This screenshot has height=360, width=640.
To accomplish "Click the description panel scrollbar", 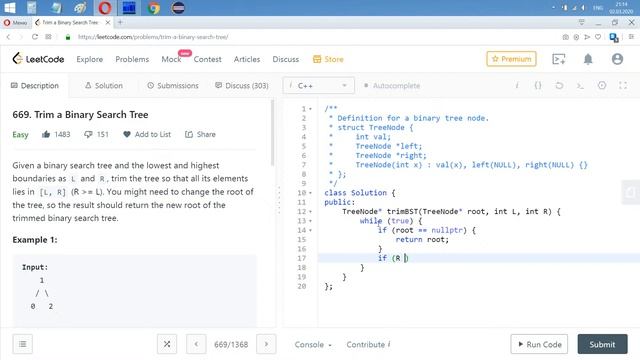I will click(x=272, y=133).
